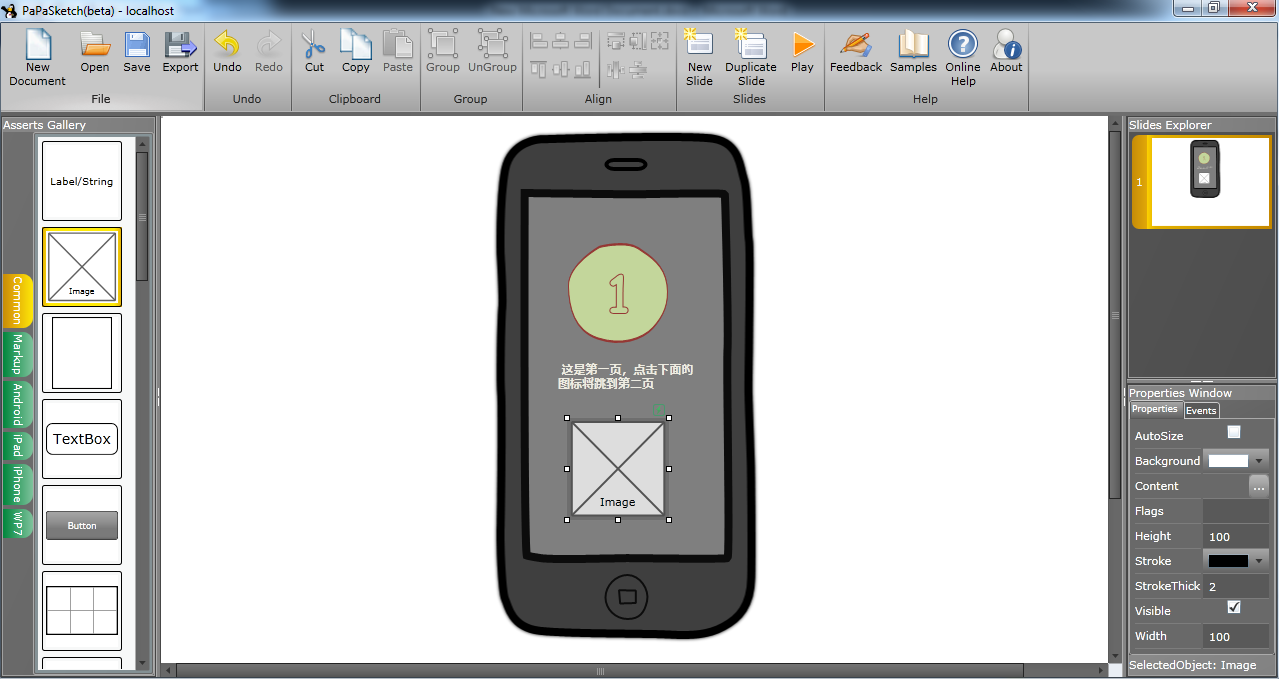1279x679 pixels.
Task: Pick the Button gallery item
Action: (x=82, y=525)
